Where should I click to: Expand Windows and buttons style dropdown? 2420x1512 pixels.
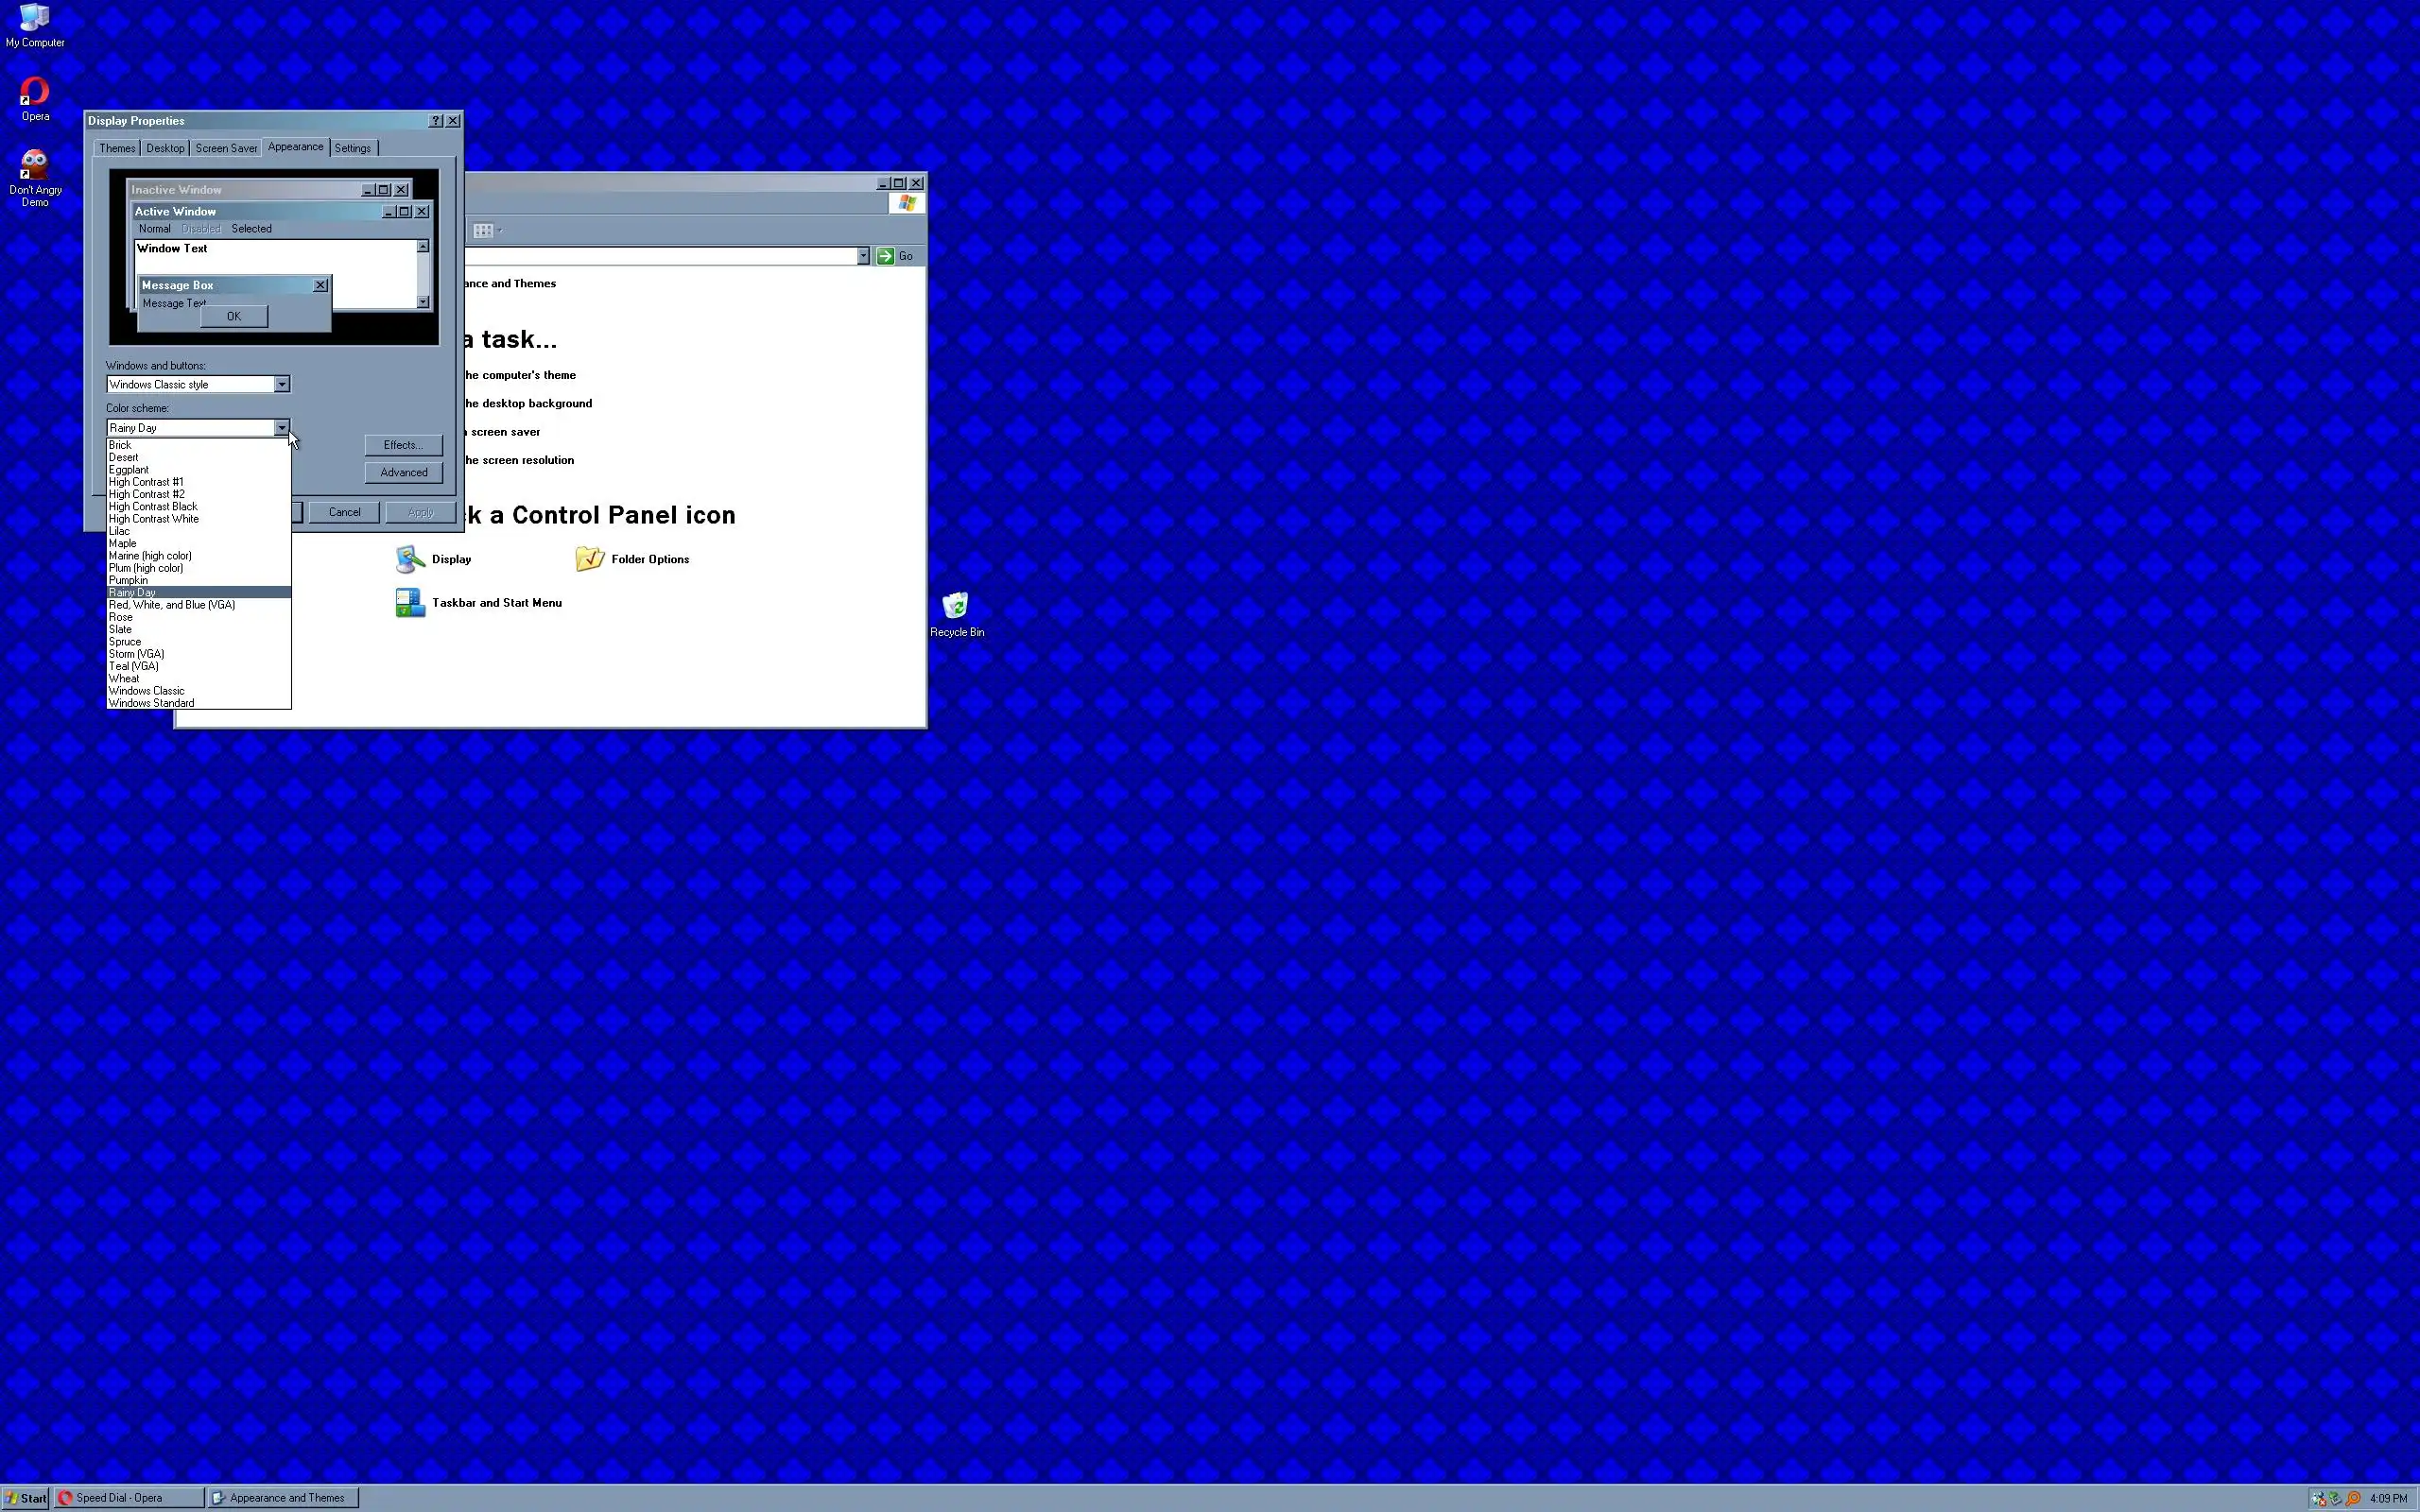(282, 385)
